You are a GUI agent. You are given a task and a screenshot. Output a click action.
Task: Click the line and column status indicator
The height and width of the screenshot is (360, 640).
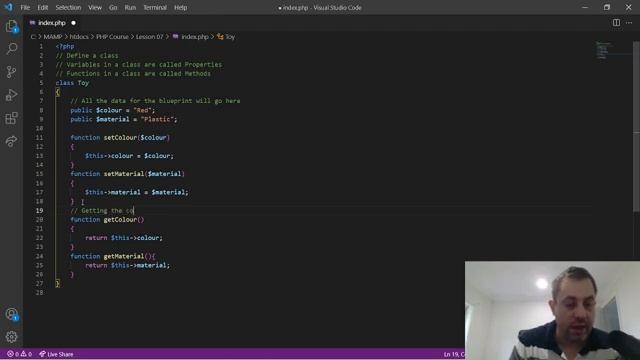pyautogui.click(x=454, y=354)
